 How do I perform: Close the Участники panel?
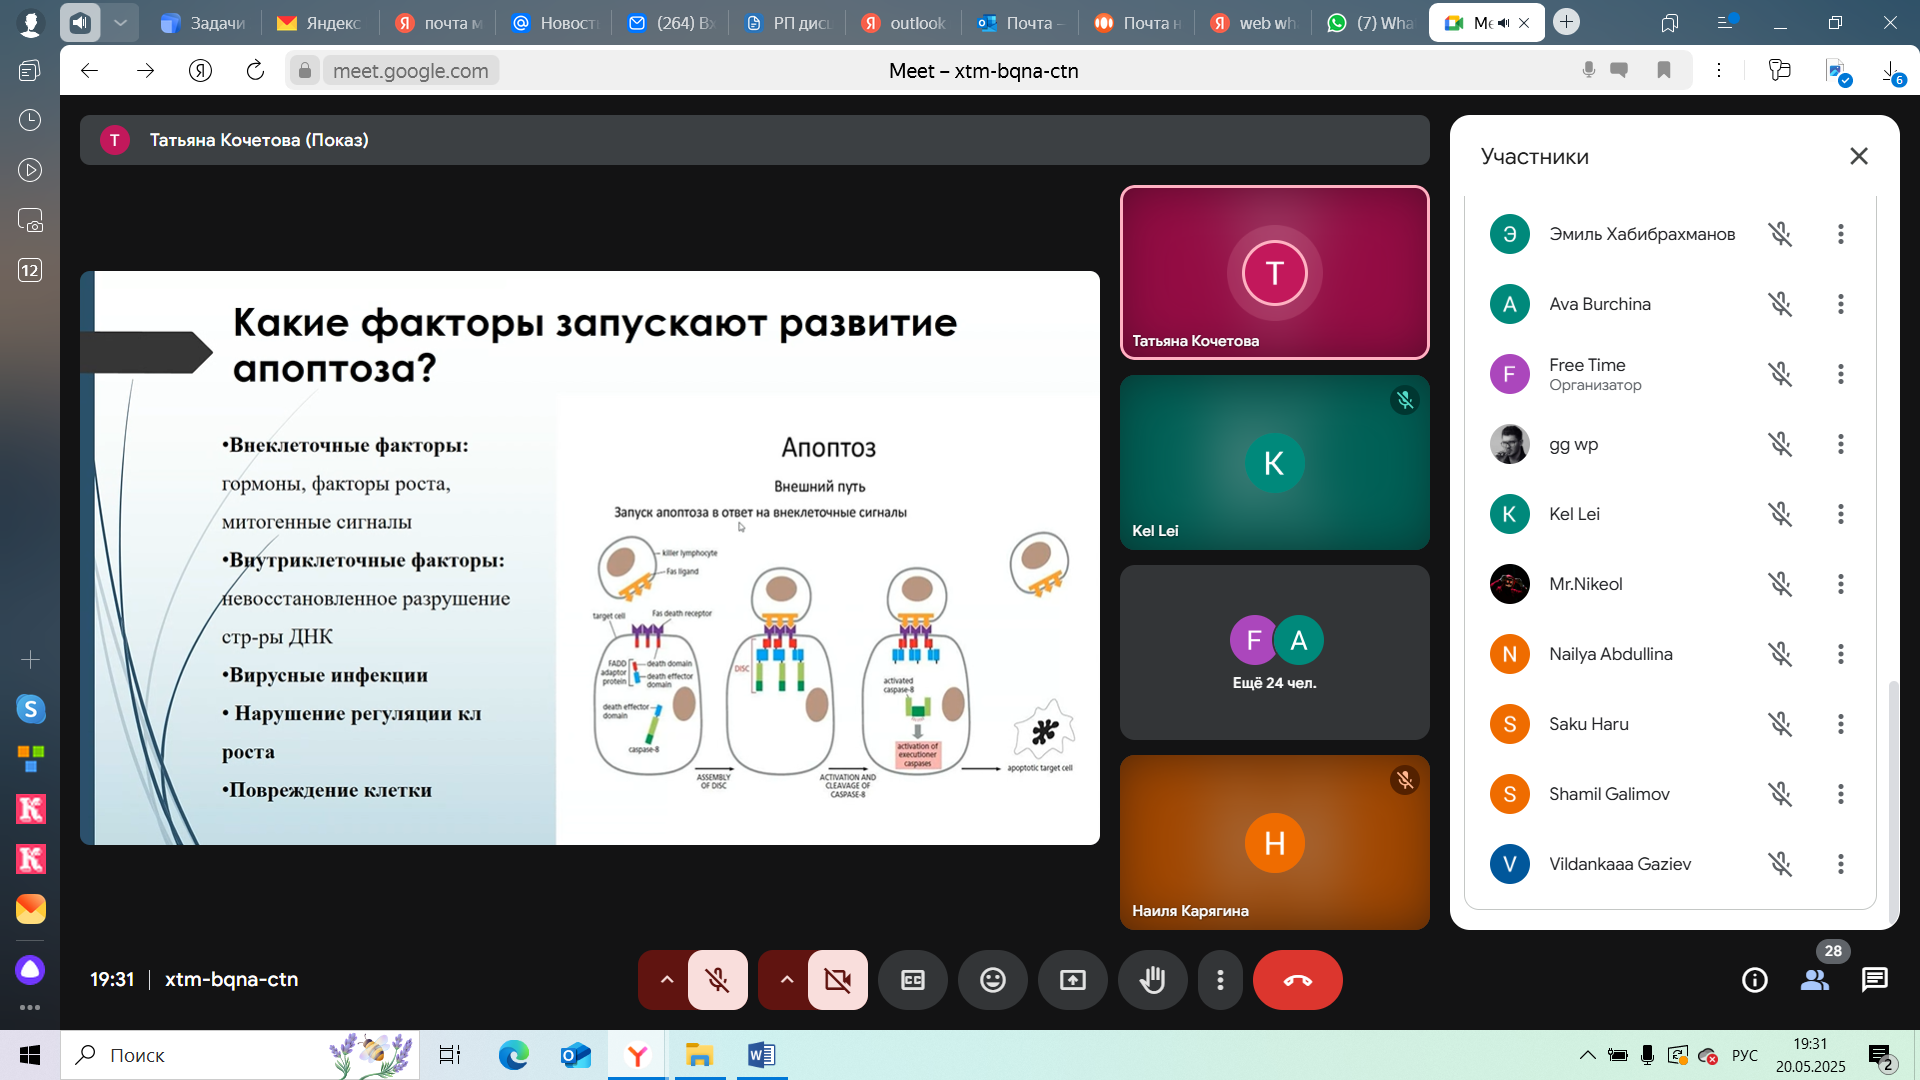click(x=1858, y=156)
